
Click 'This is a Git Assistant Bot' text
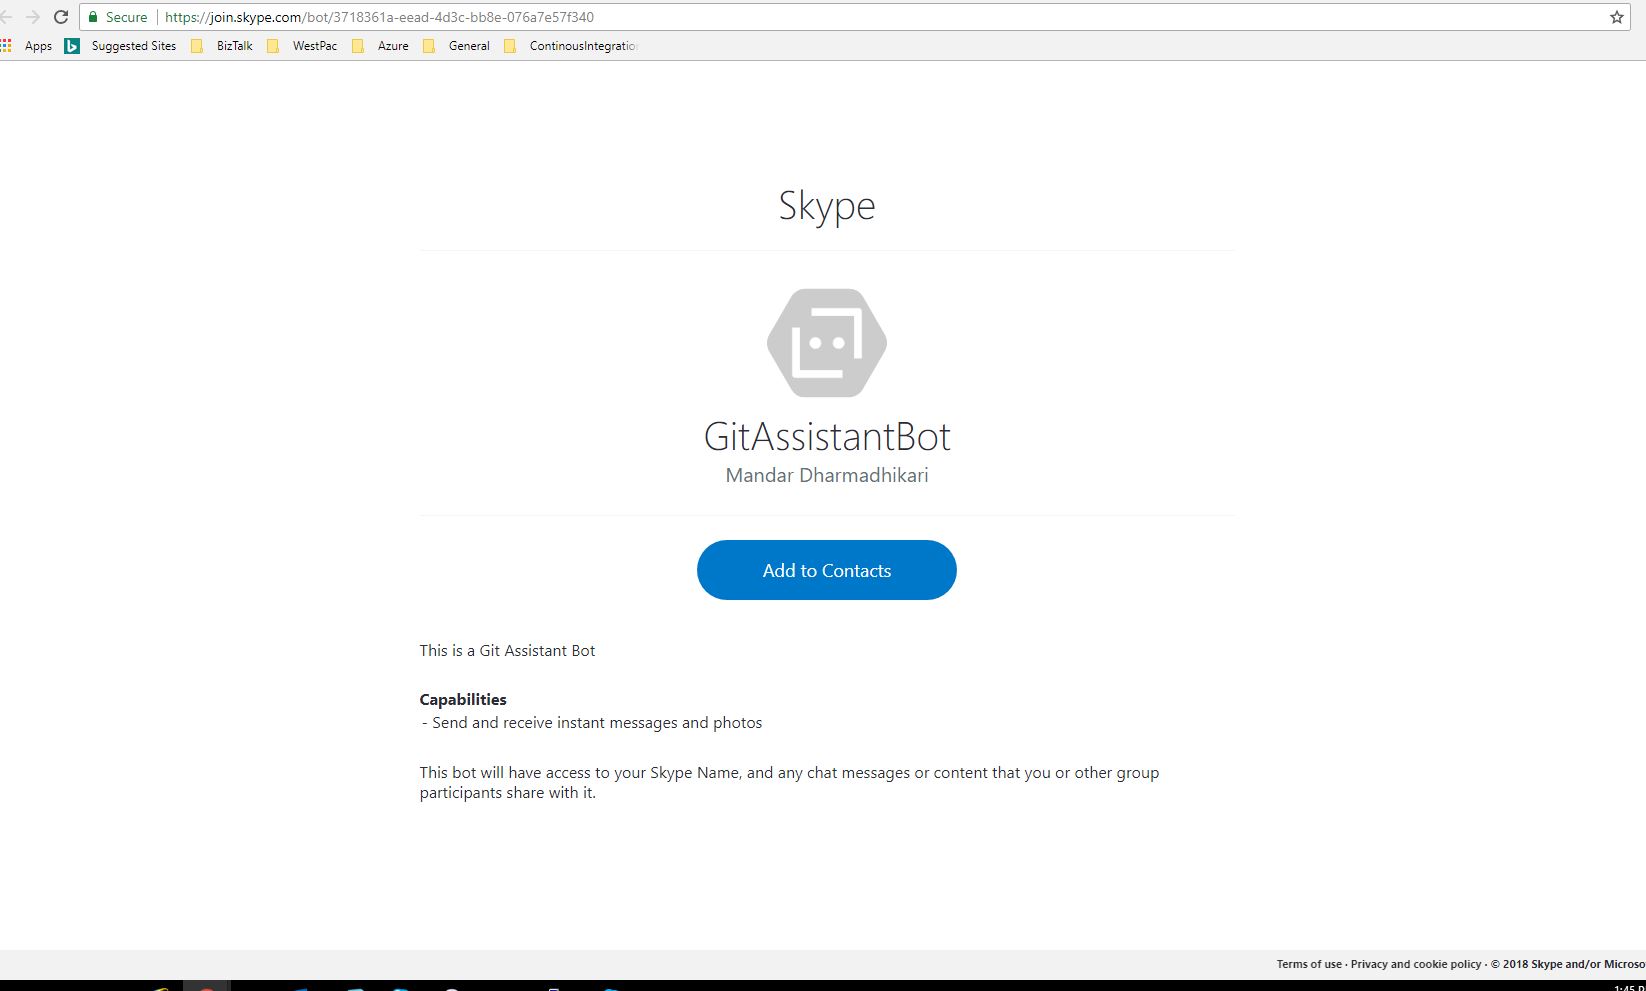click(x=507, y=650)
